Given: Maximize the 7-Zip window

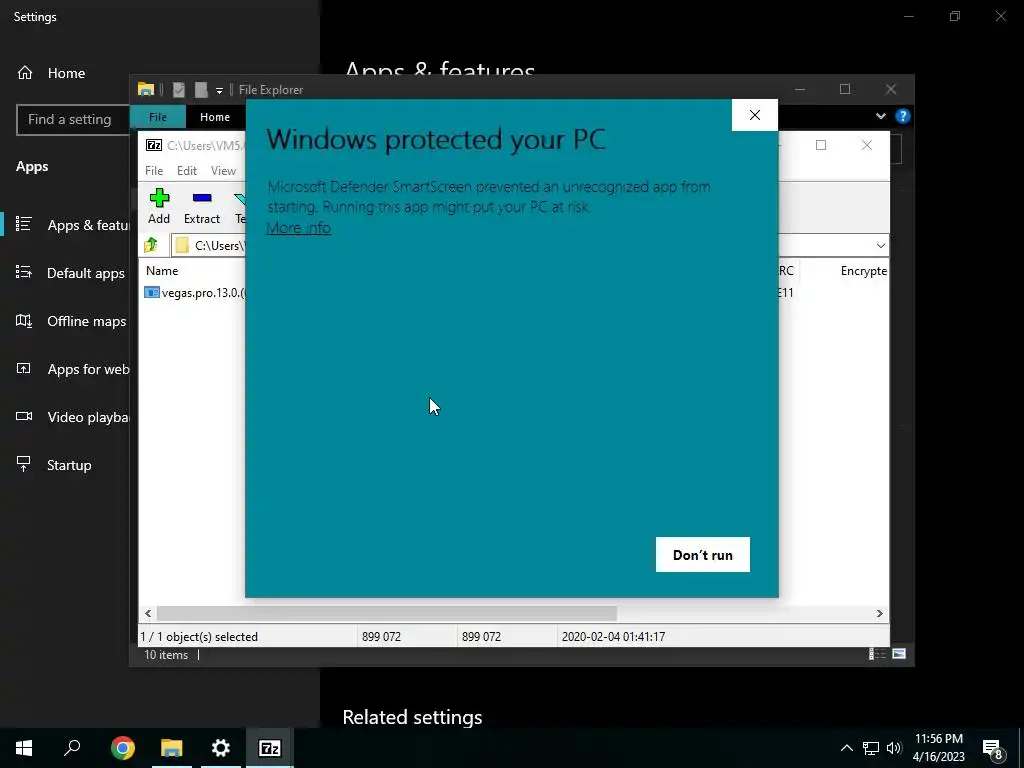Looking at the screenshot, I should coord(821,145).
